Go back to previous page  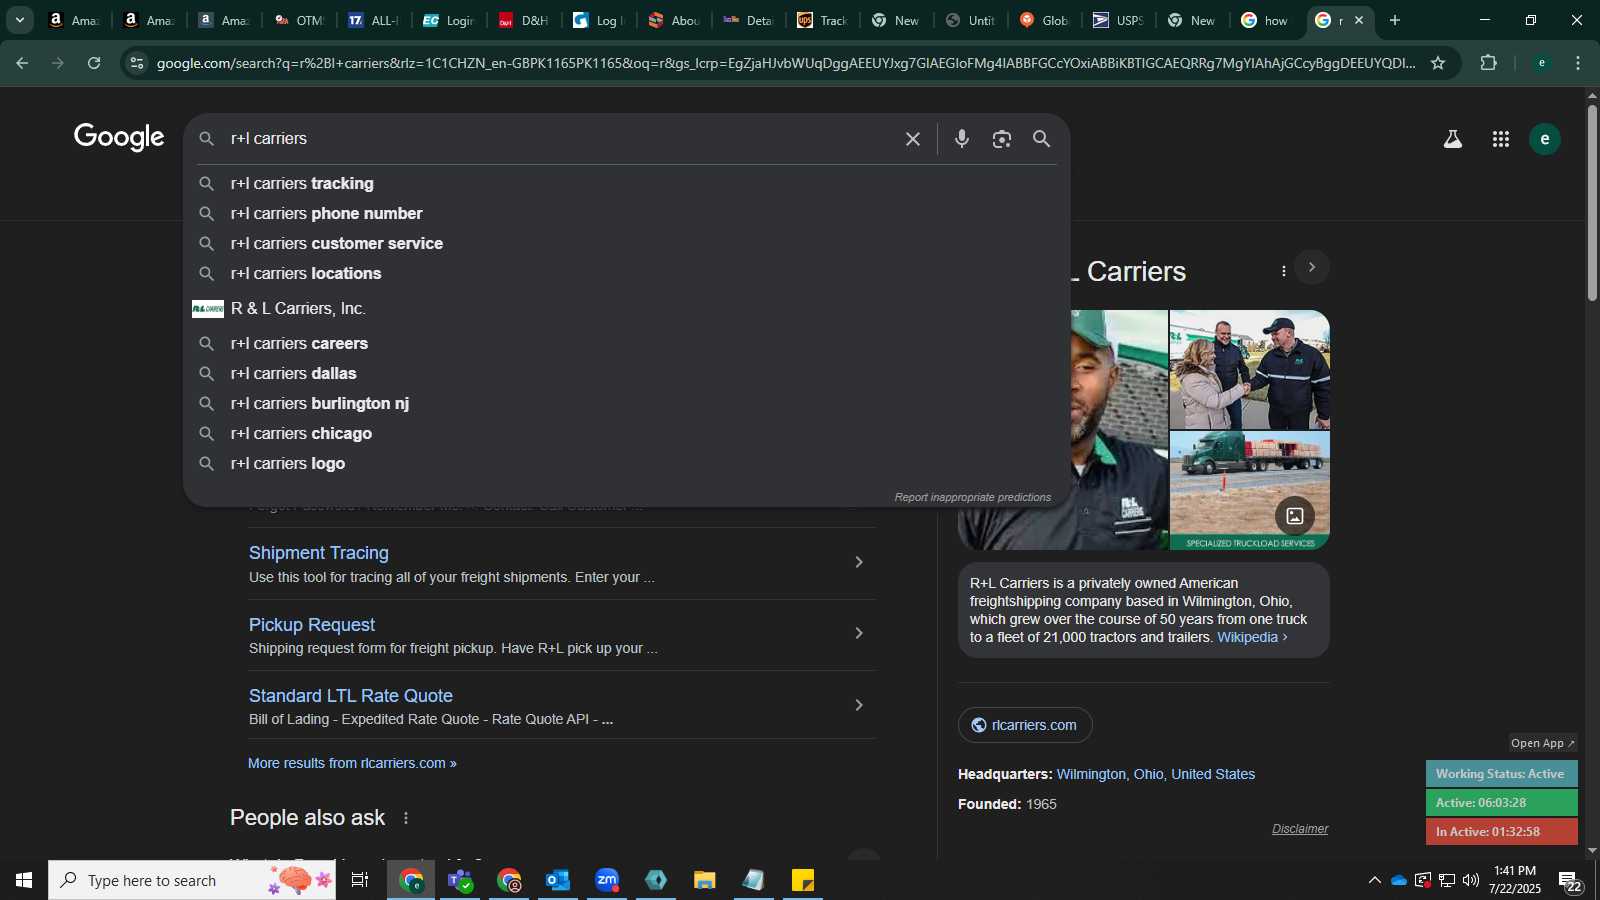22,63
